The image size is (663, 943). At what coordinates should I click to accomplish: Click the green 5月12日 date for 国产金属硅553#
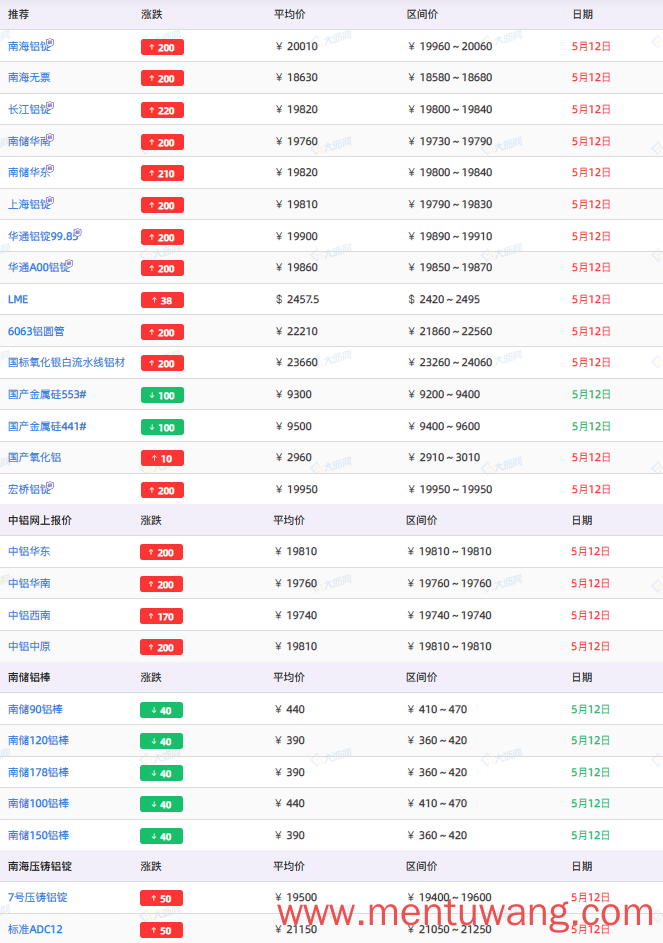click(x=591, y=395)
